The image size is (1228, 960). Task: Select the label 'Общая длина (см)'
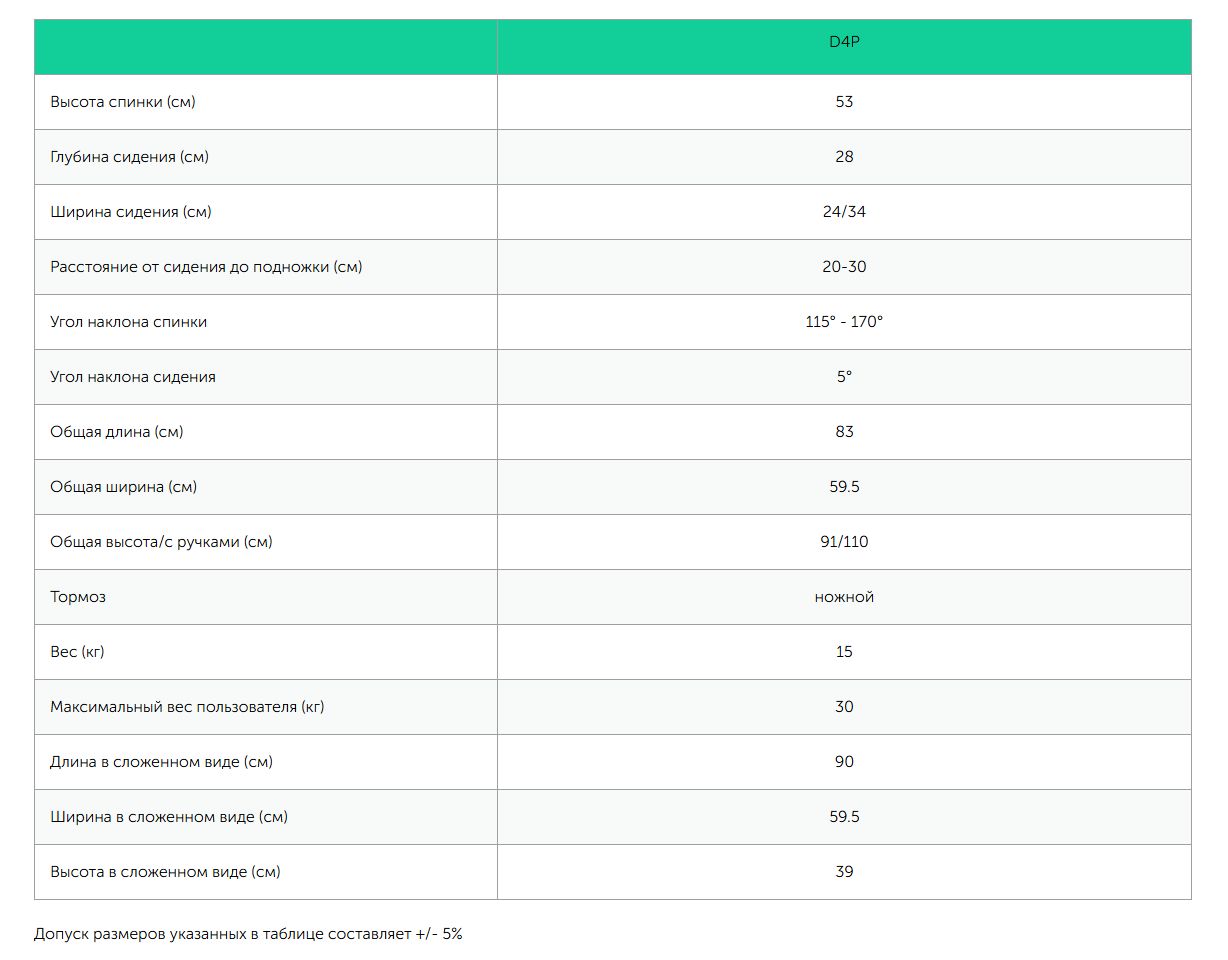(117, 432)
